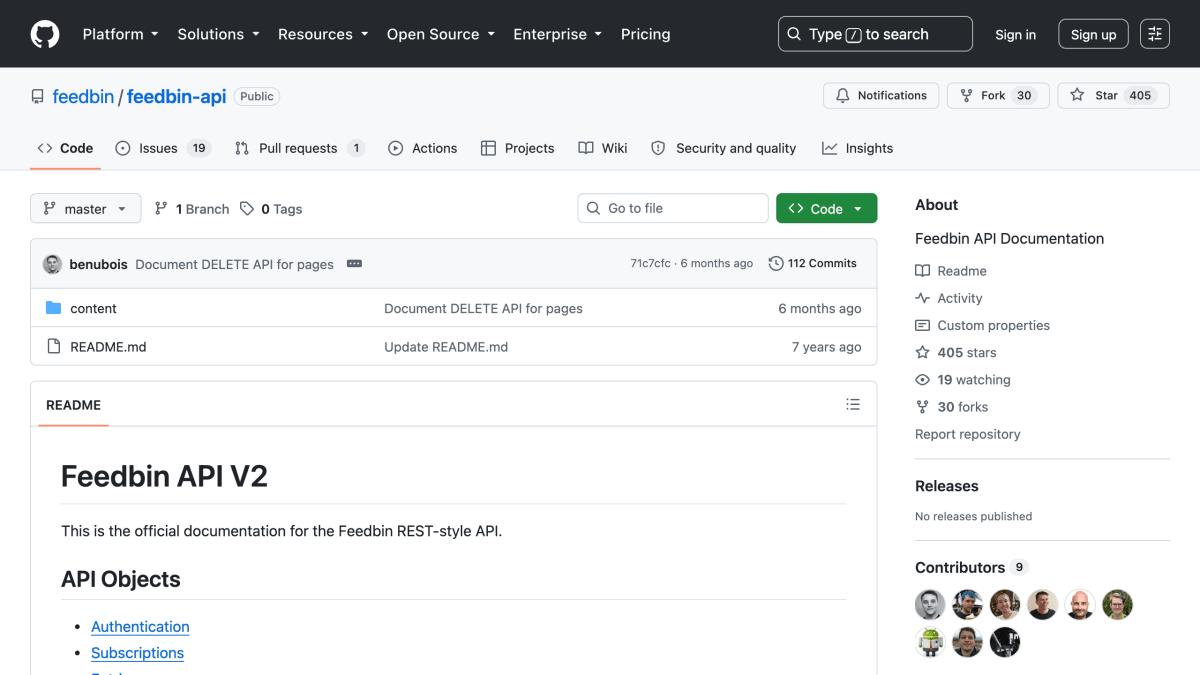Click the Sign in link

click(1015, 34)
